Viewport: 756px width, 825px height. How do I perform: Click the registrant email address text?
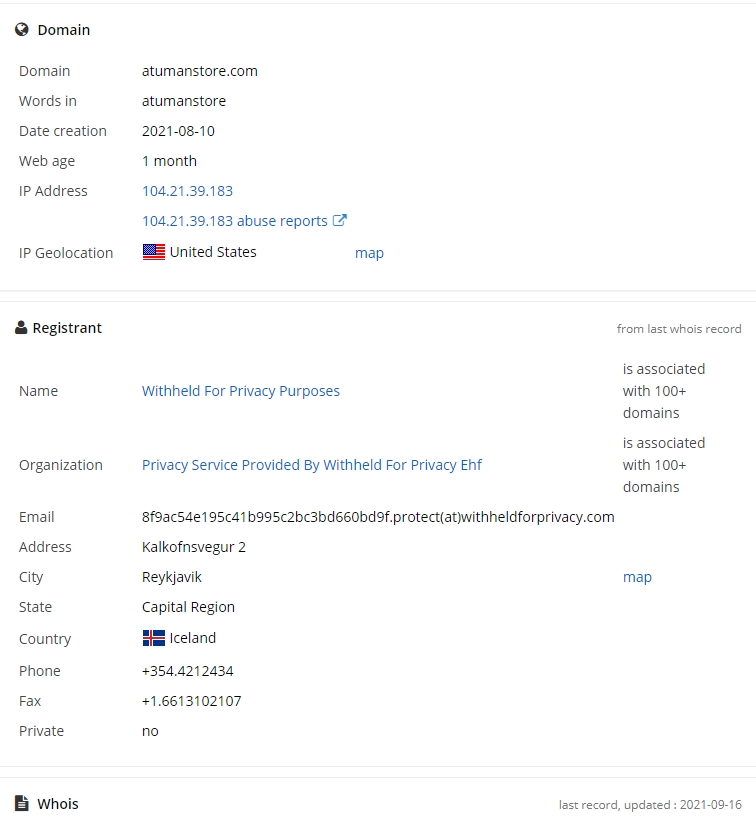378,517
